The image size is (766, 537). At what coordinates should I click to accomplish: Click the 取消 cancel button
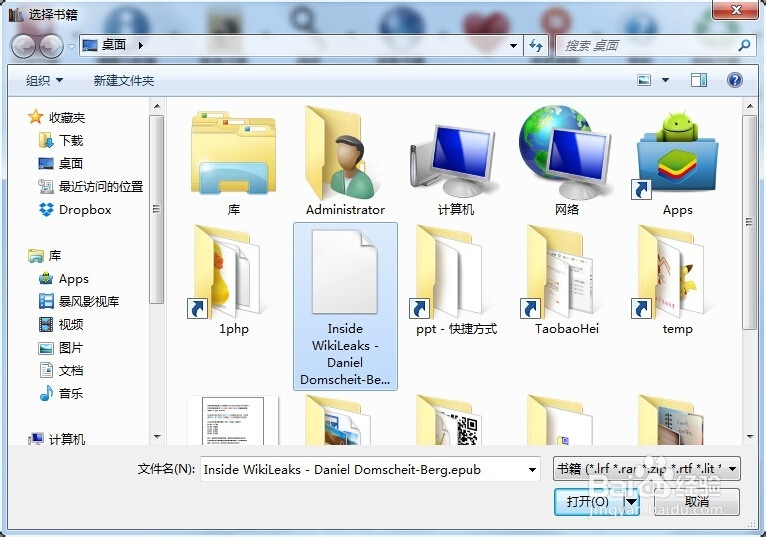pyautogui.click(x=697, y=501)
